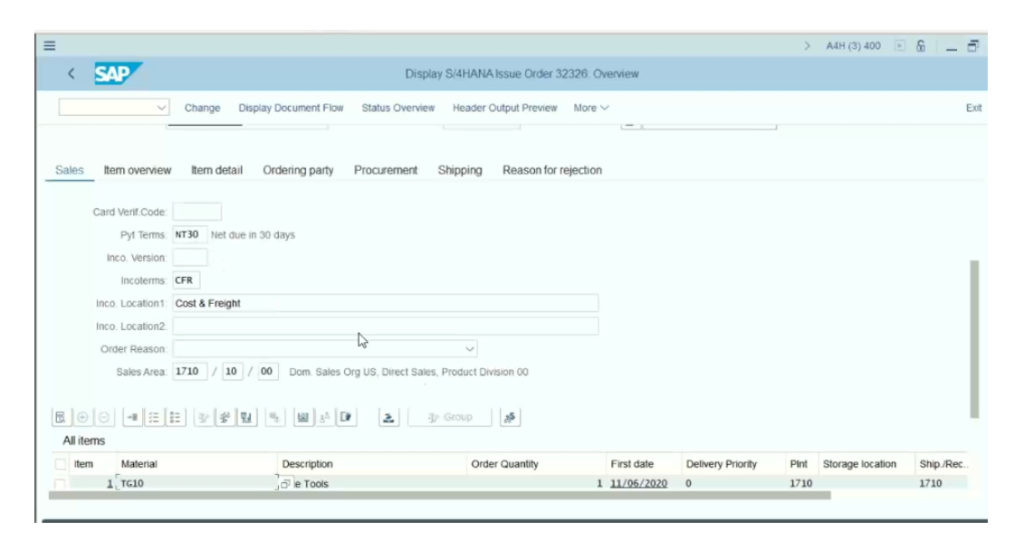1024x550 pixels.
Task: Tick the checkbox for item 1 row
Action: click(60, 483)
